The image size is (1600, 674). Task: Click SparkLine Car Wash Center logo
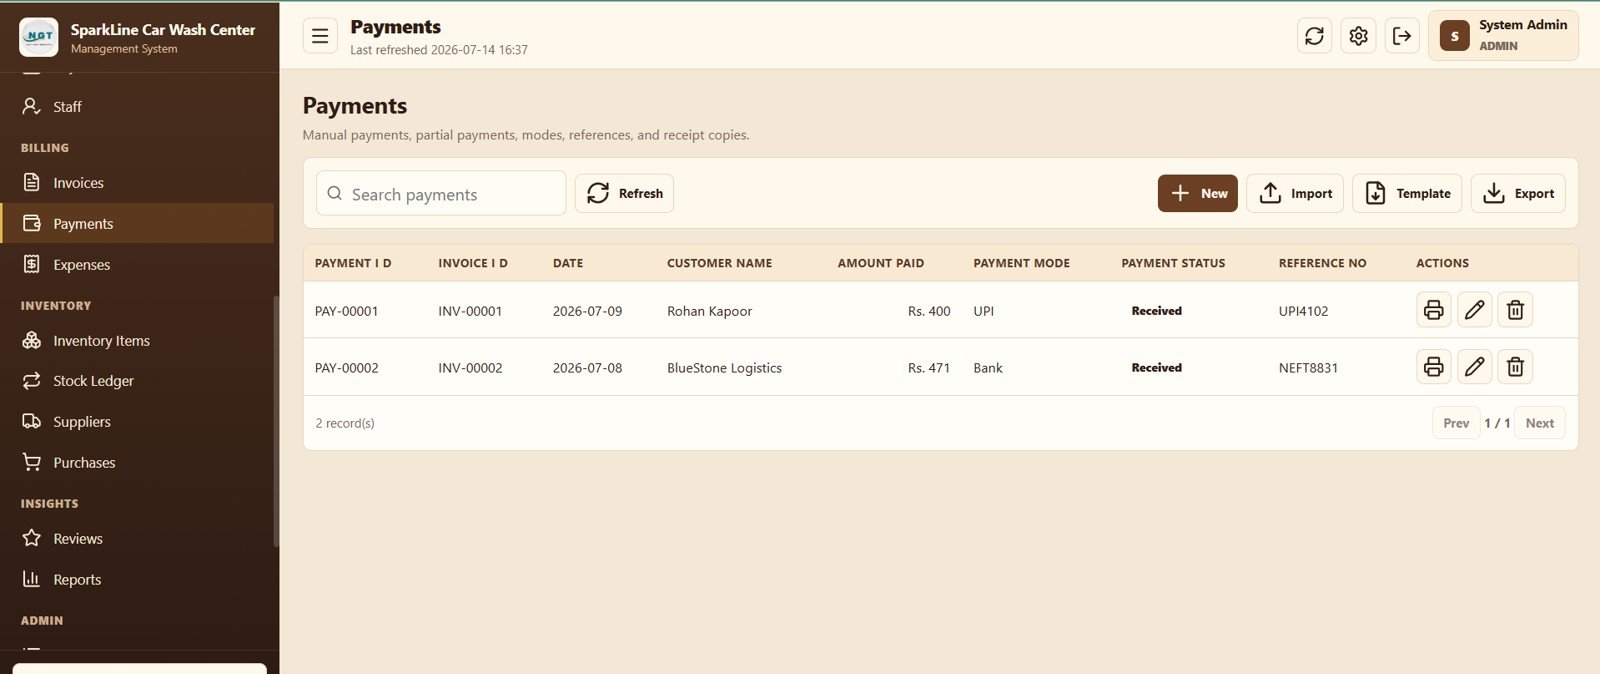click(39, 36)
